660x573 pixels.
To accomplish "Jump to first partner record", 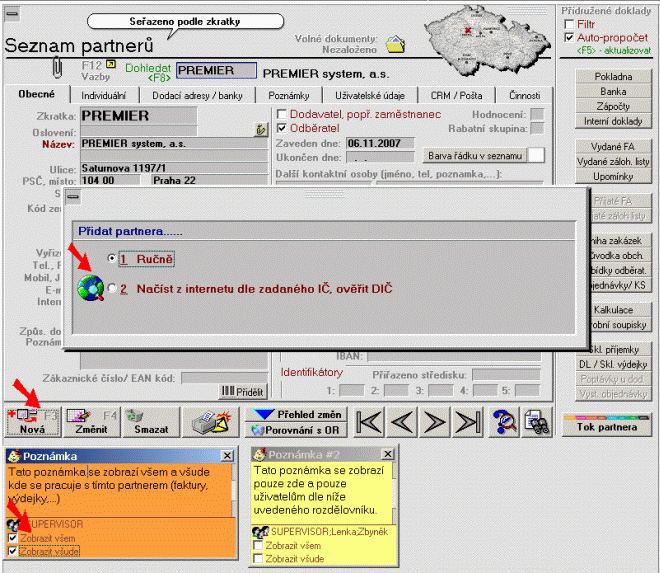I will click(369, 421).
